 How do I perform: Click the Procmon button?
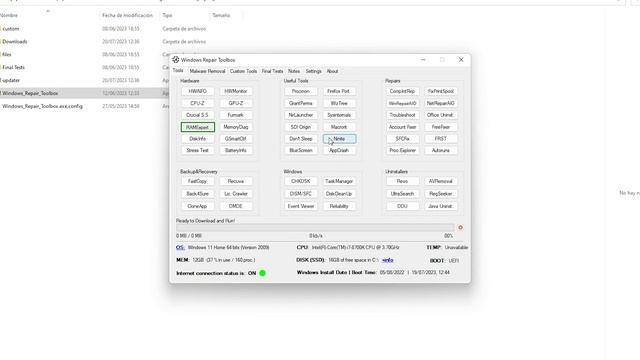(301, 91)
